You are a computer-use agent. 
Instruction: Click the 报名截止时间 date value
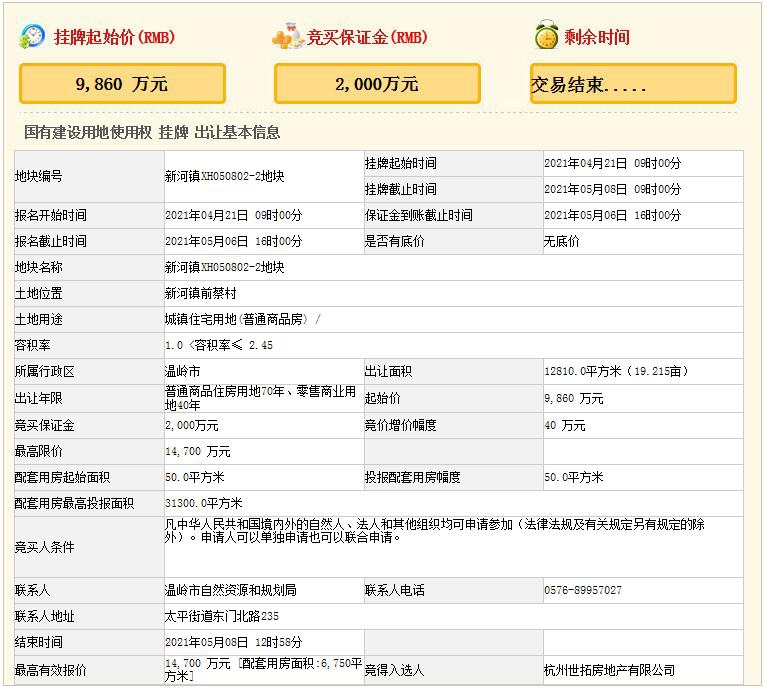click(x=233, y=241)
